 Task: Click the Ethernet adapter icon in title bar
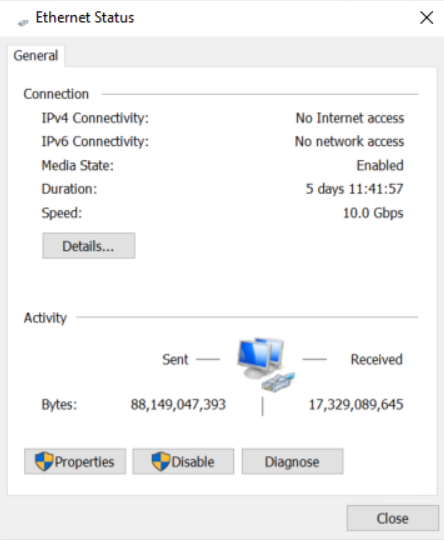(23, 23)
